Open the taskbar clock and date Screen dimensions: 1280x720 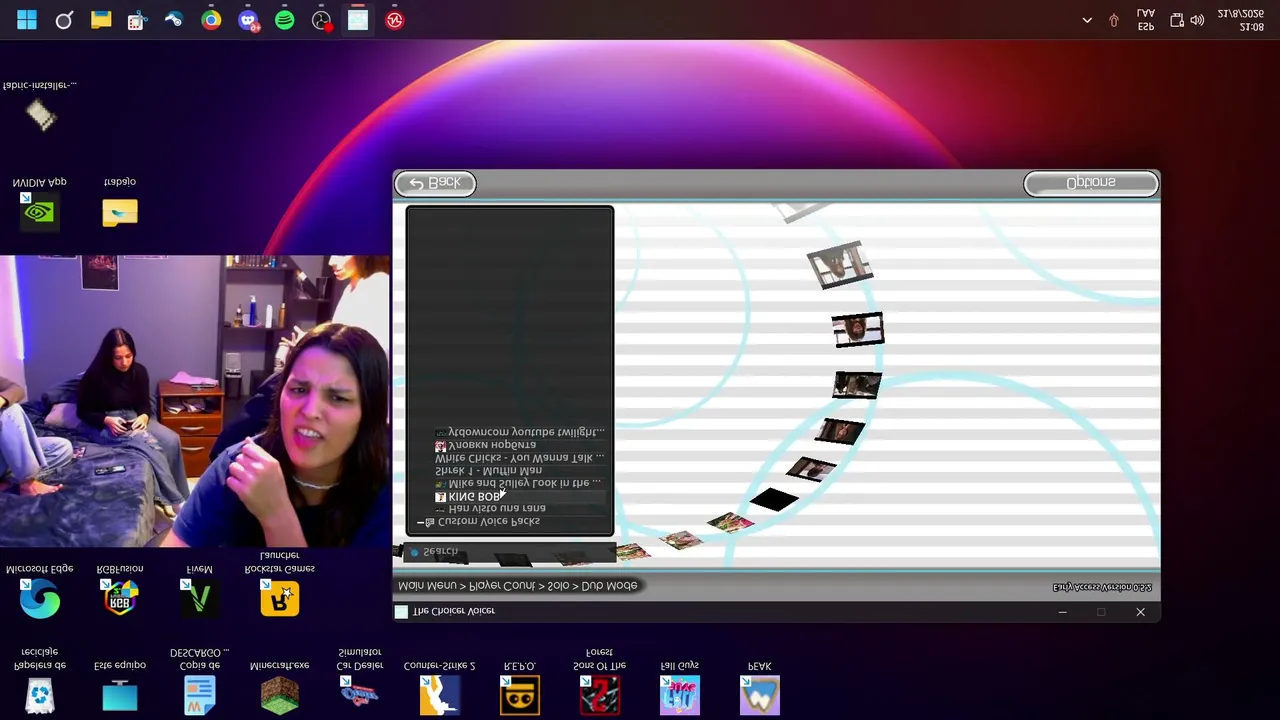point(1240,20)
